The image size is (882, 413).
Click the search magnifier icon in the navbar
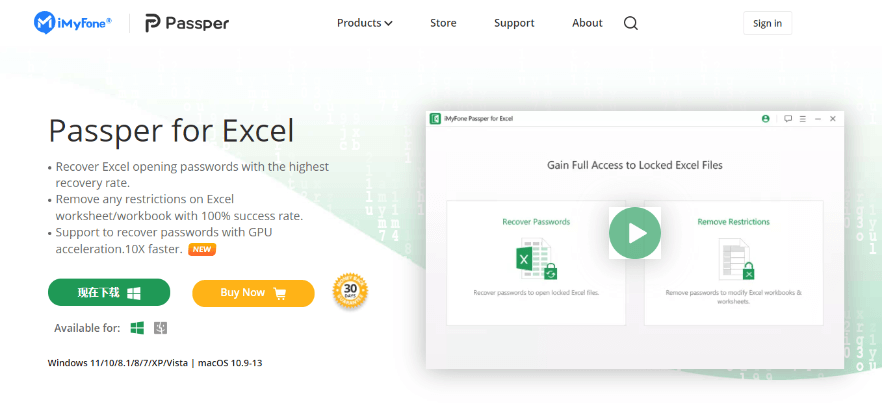point(630,23)
